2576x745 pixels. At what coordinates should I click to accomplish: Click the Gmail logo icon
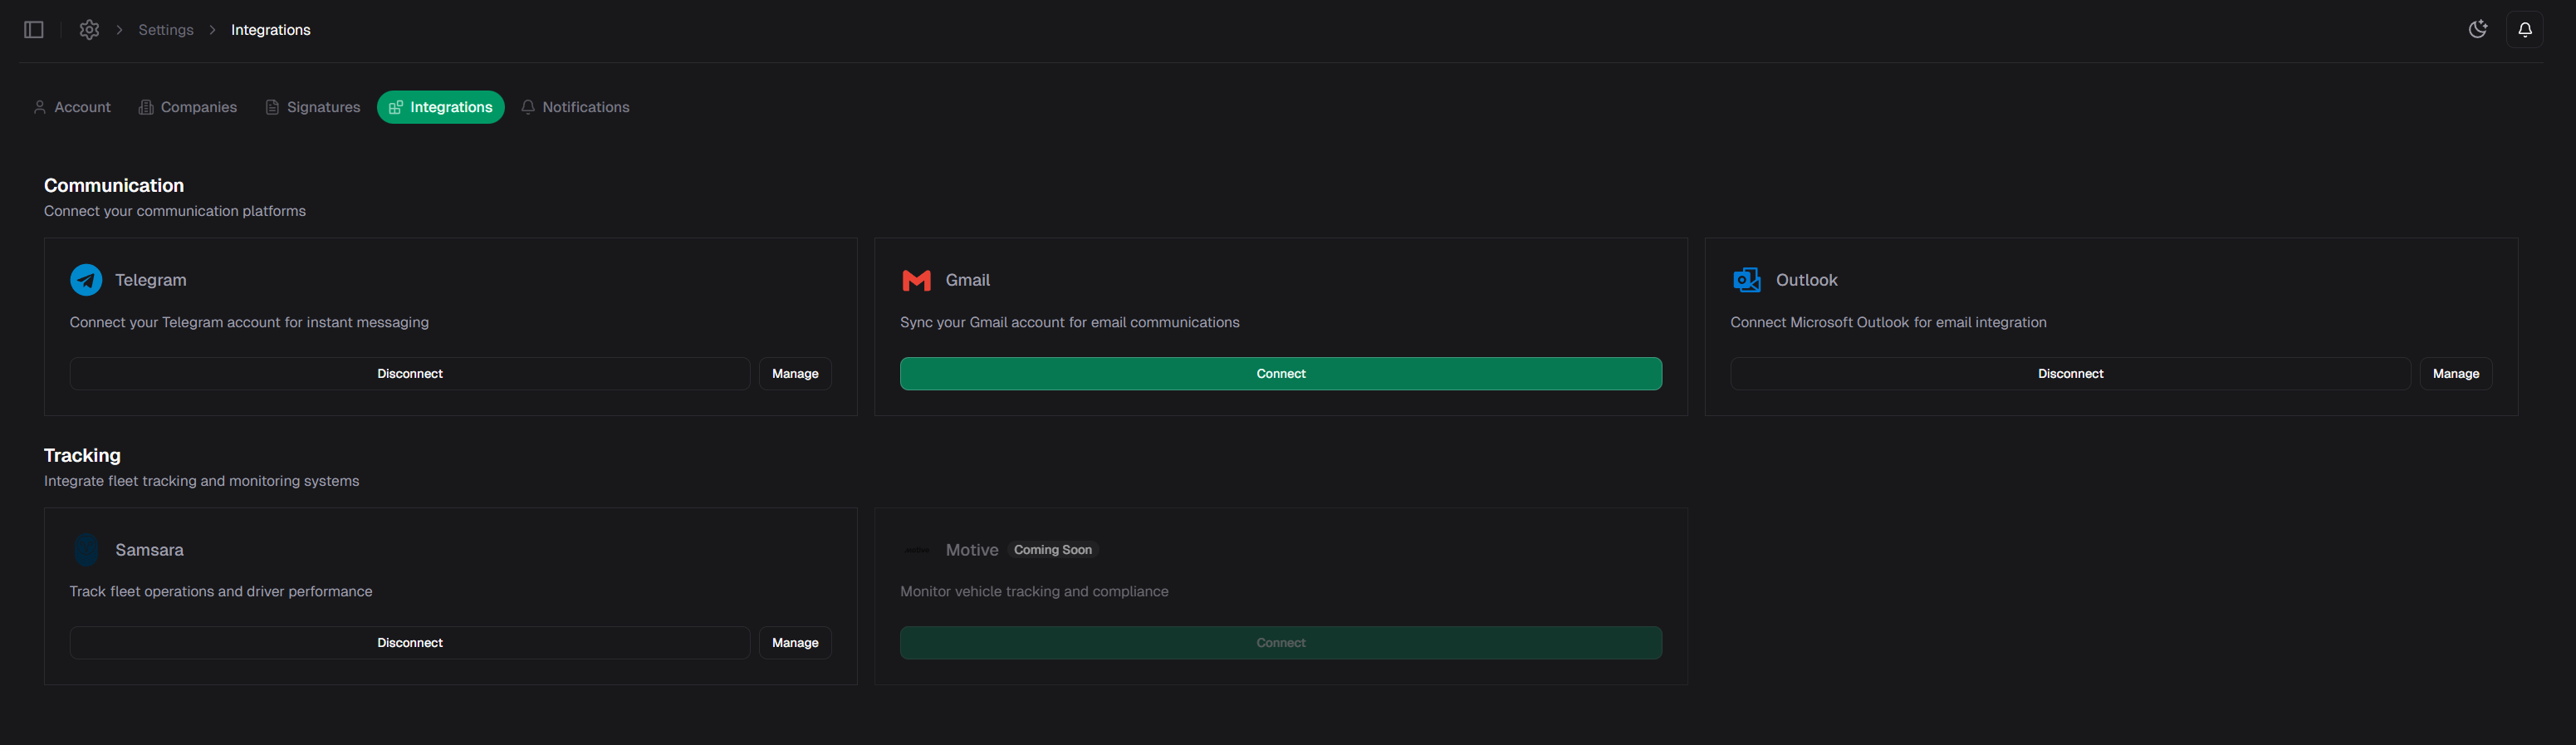coord(916,280)
